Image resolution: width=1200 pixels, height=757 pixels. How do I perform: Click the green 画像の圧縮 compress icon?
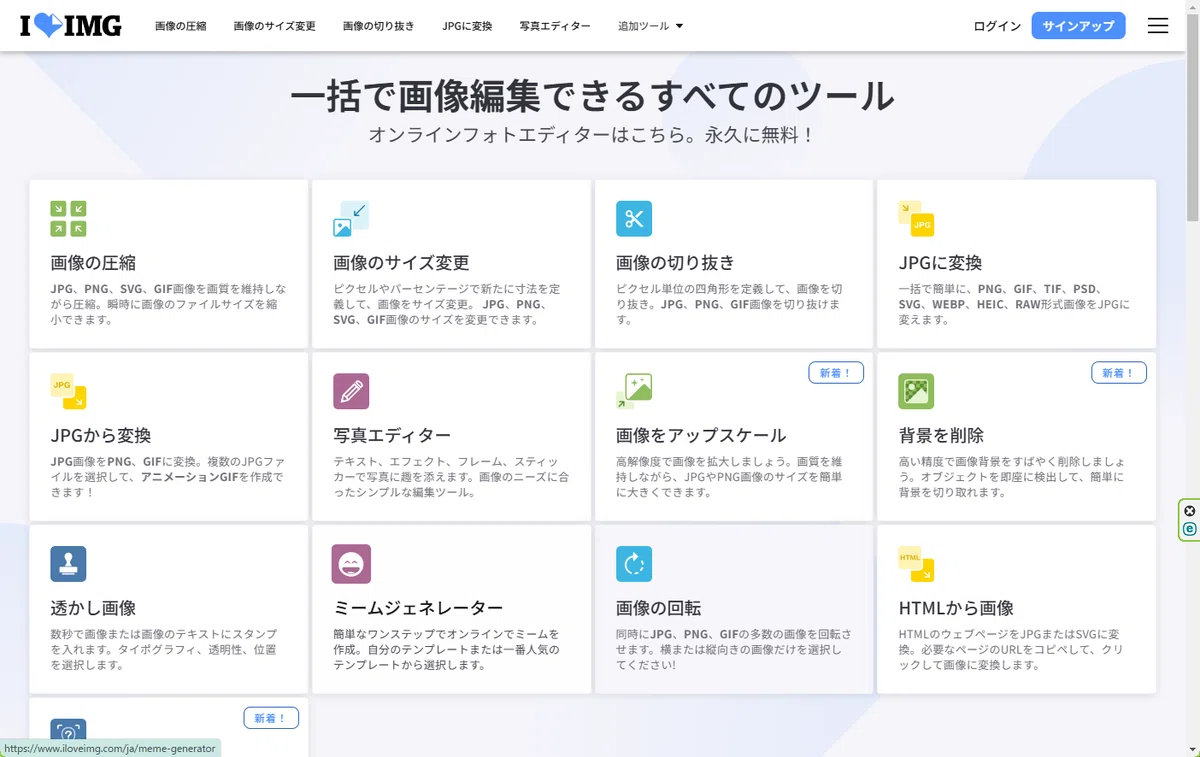click(68, 219)
